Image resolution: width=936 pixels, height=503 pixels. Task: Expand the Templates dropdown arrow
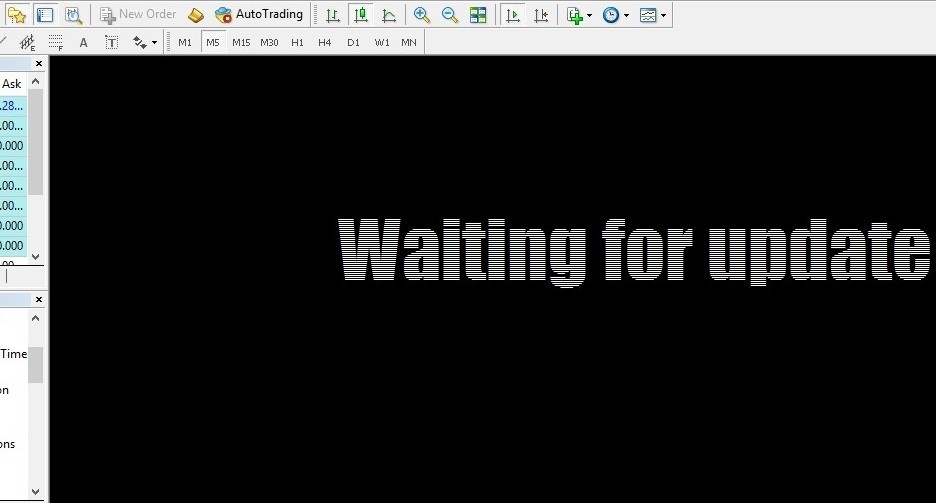click(x=663, y=16)
